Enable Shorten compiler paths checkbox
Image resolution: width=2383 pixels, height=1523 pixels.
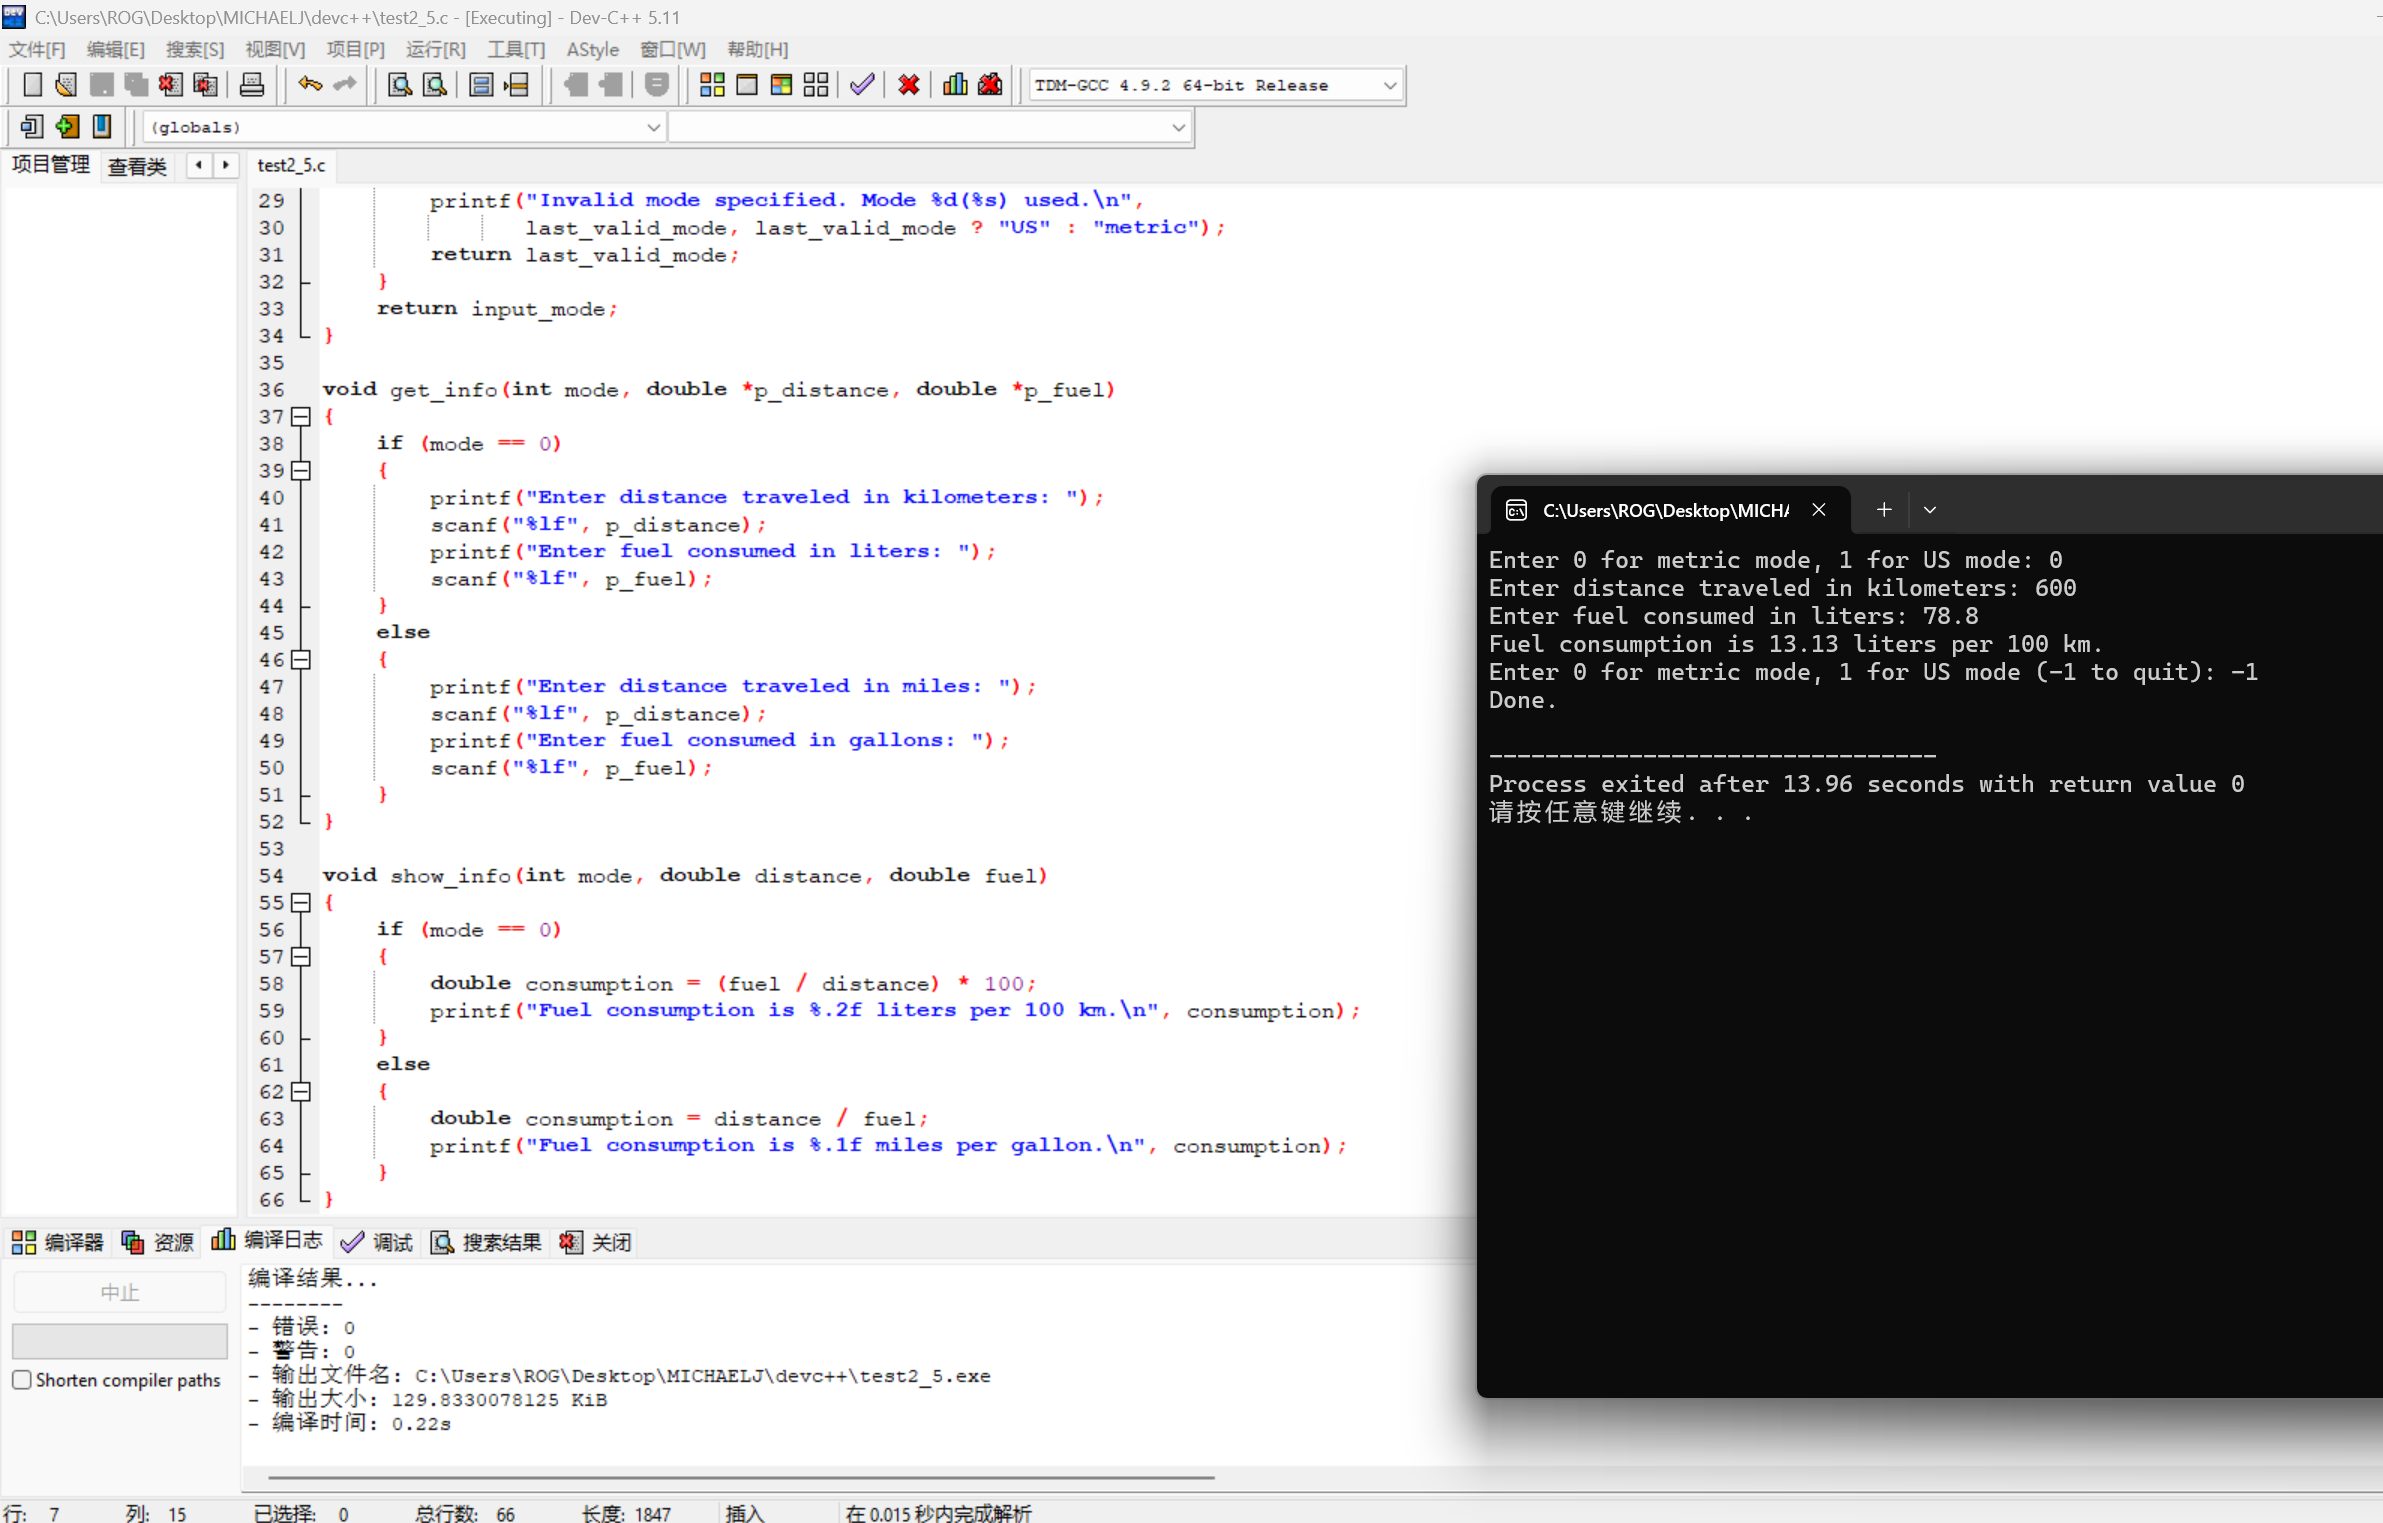point(22,1380)
